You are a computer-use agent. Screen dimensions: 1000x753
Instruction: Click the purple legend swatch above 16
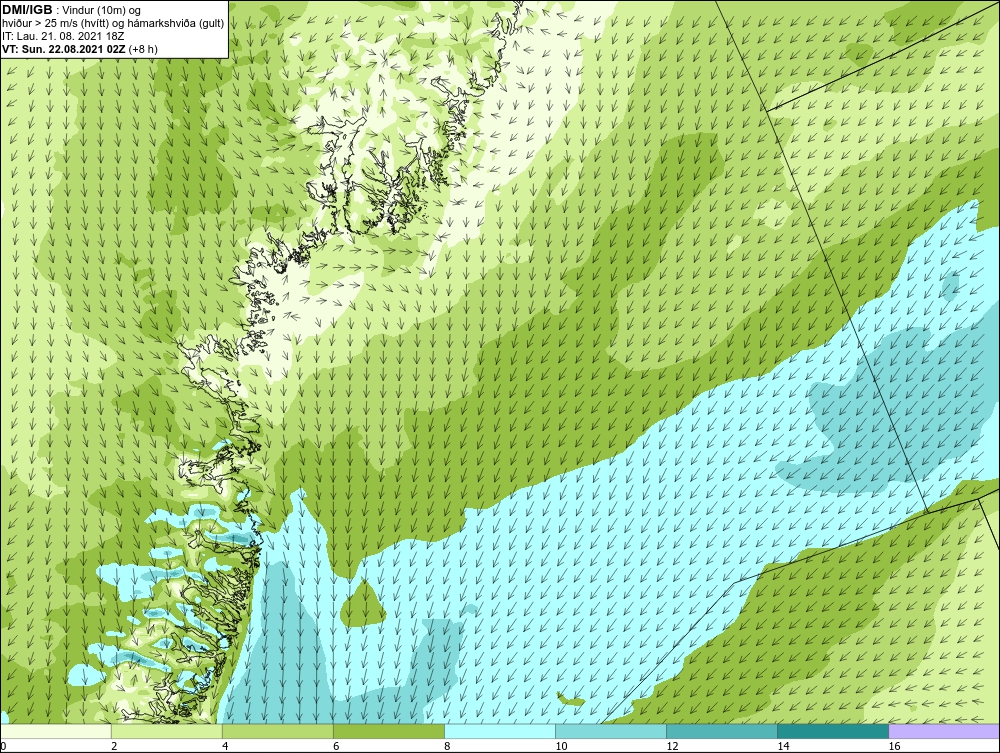944,731
